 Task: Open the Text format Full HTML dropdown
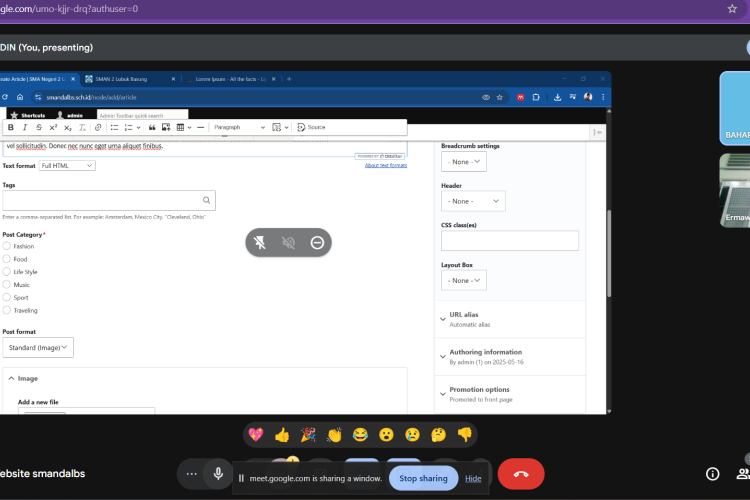coord(67,165)
